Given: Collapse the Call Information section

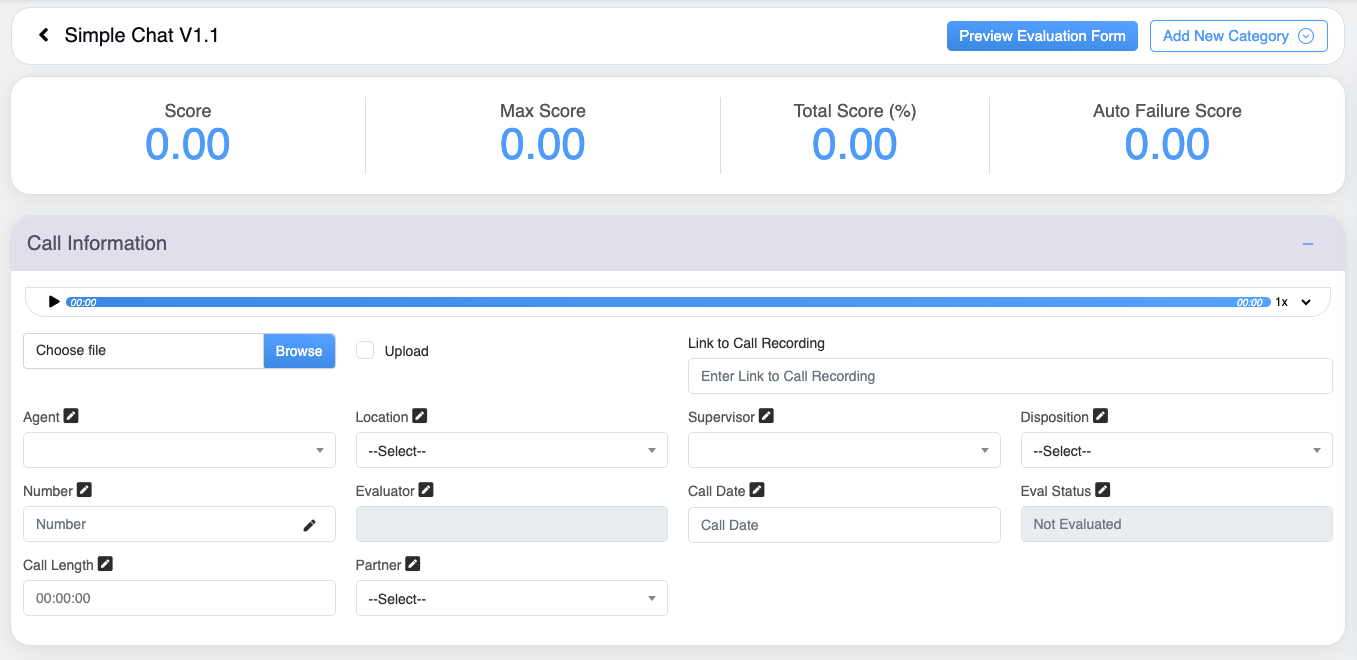Looking at the screenshot, I should (1307, 244).
